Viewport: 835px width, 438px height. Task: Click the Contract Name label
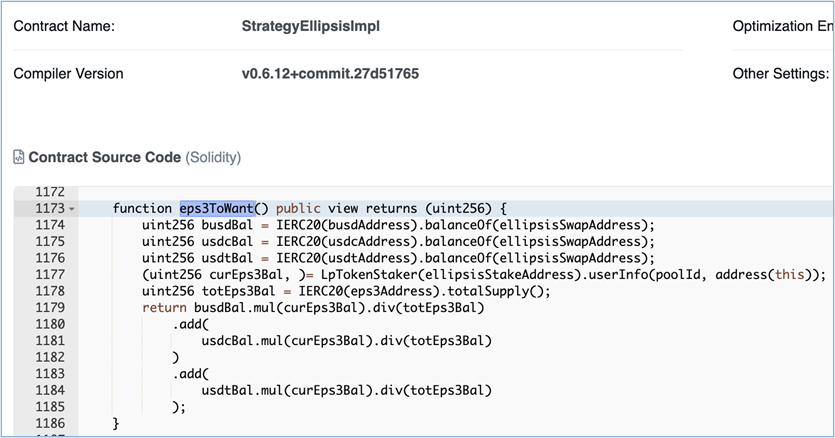click(64, 25)
